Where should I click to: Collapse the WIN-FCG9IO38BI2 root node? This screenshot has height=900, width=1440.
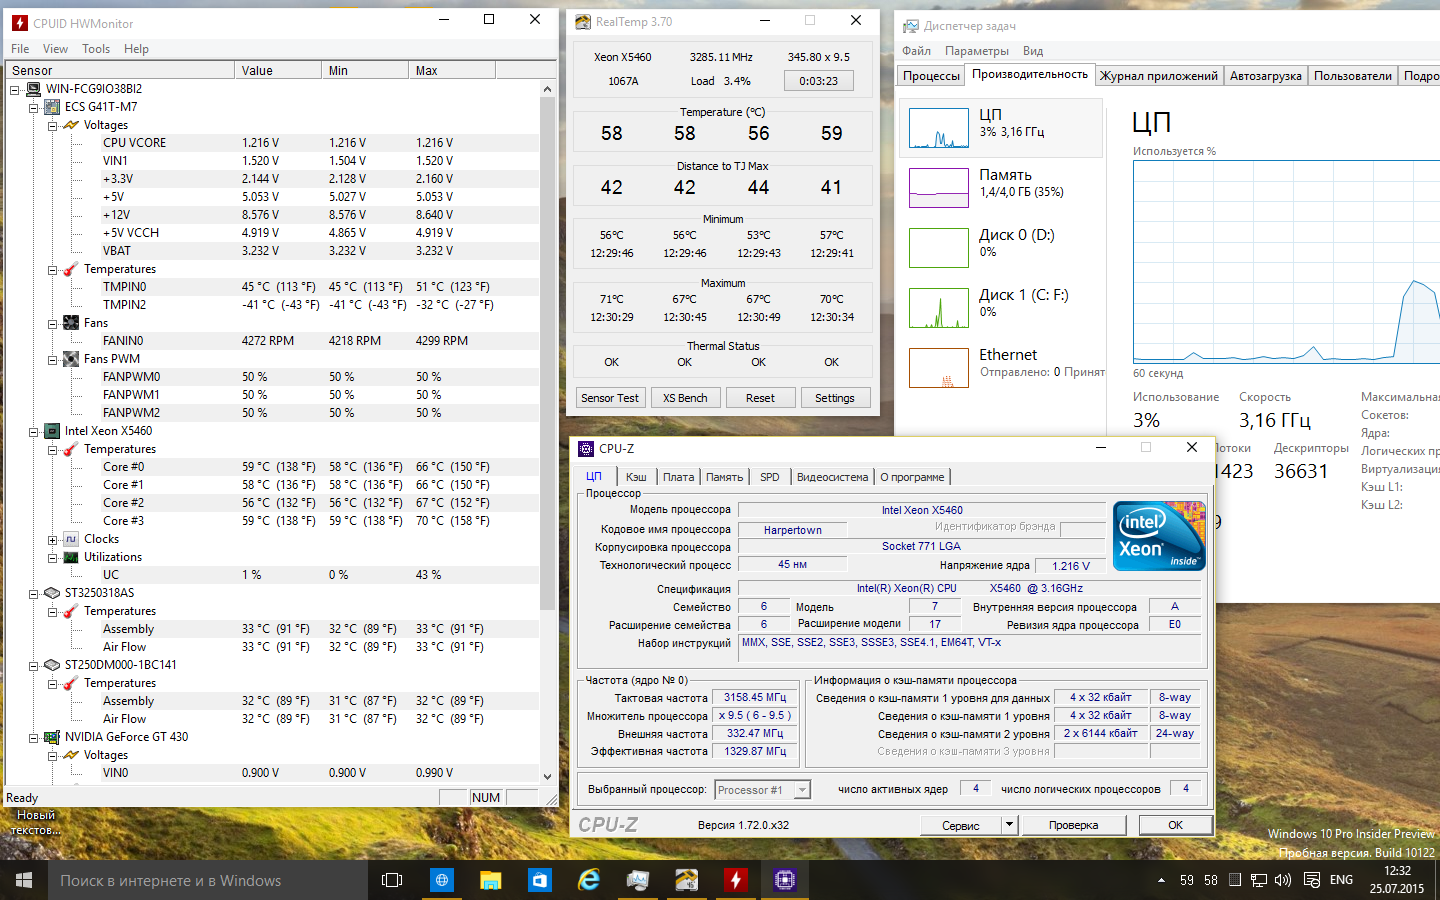(15, 90)
